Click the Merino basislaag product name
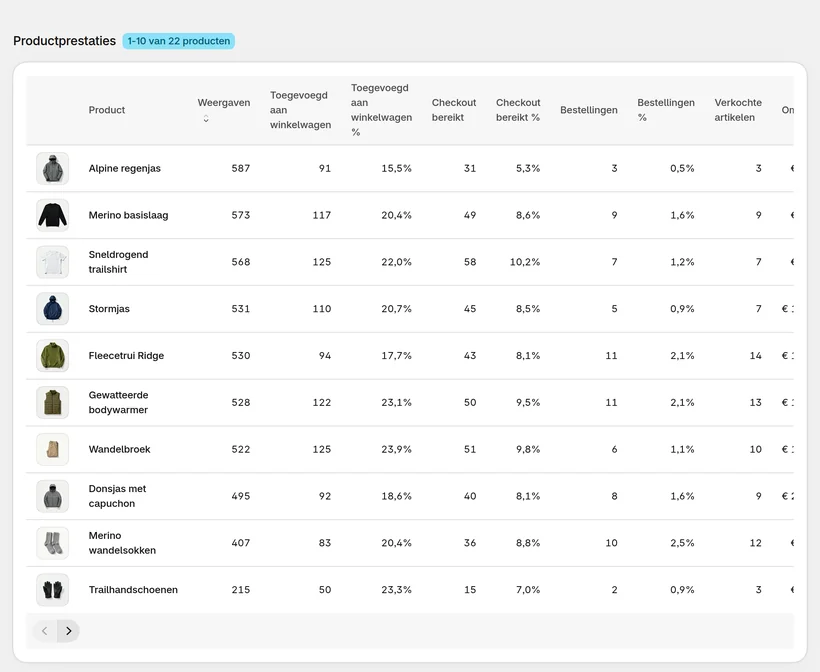Screen dimensions: 820x672 point(128,215)
